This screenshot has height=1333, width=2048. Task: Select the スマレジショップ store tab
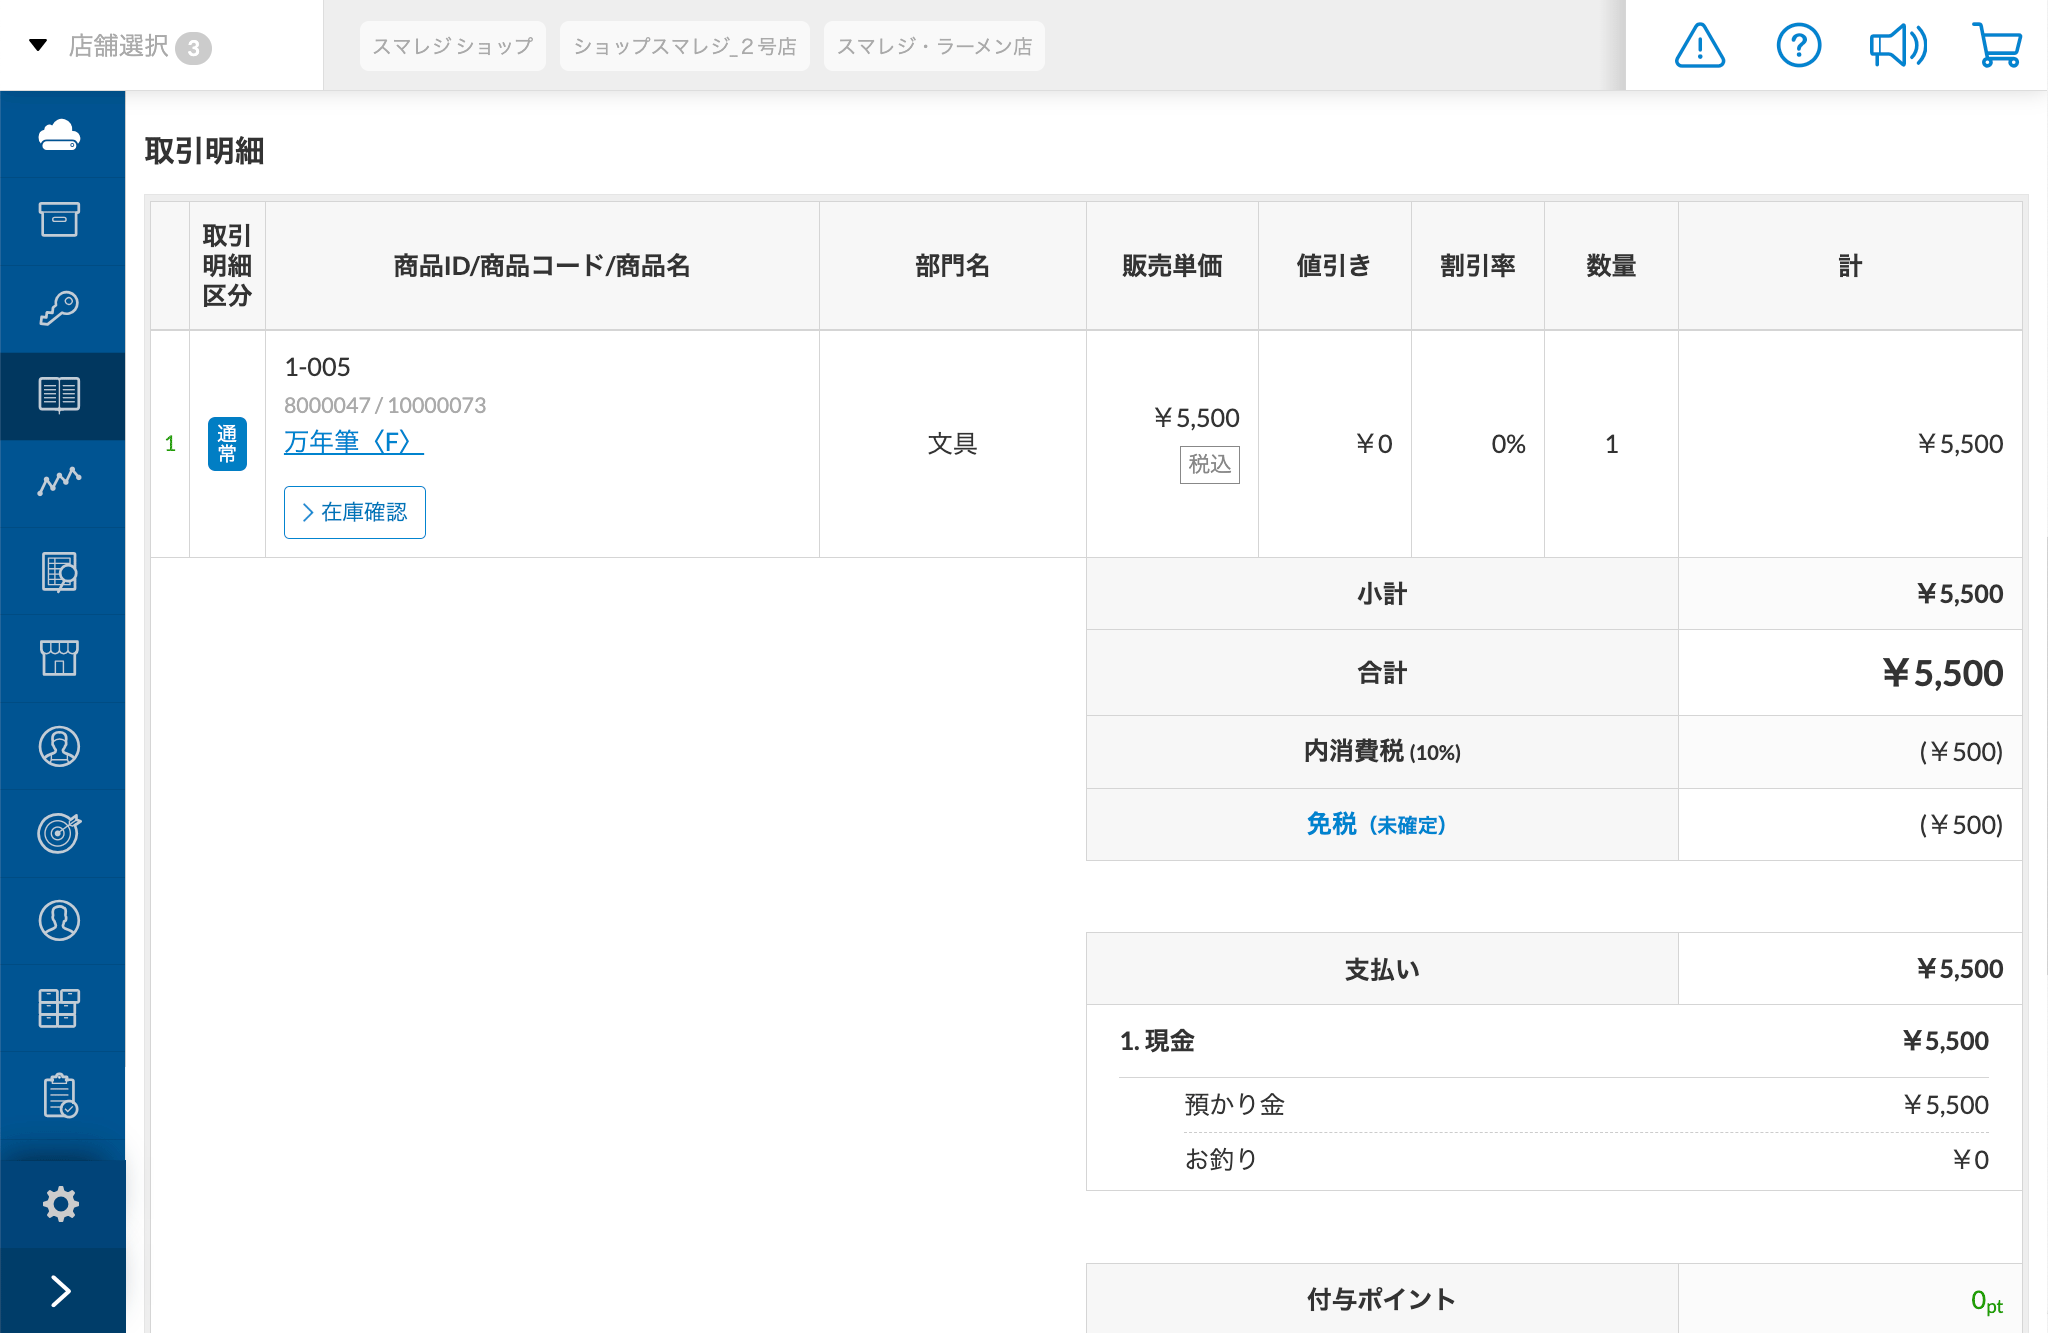pyautogui.click(x=453, y=46)
